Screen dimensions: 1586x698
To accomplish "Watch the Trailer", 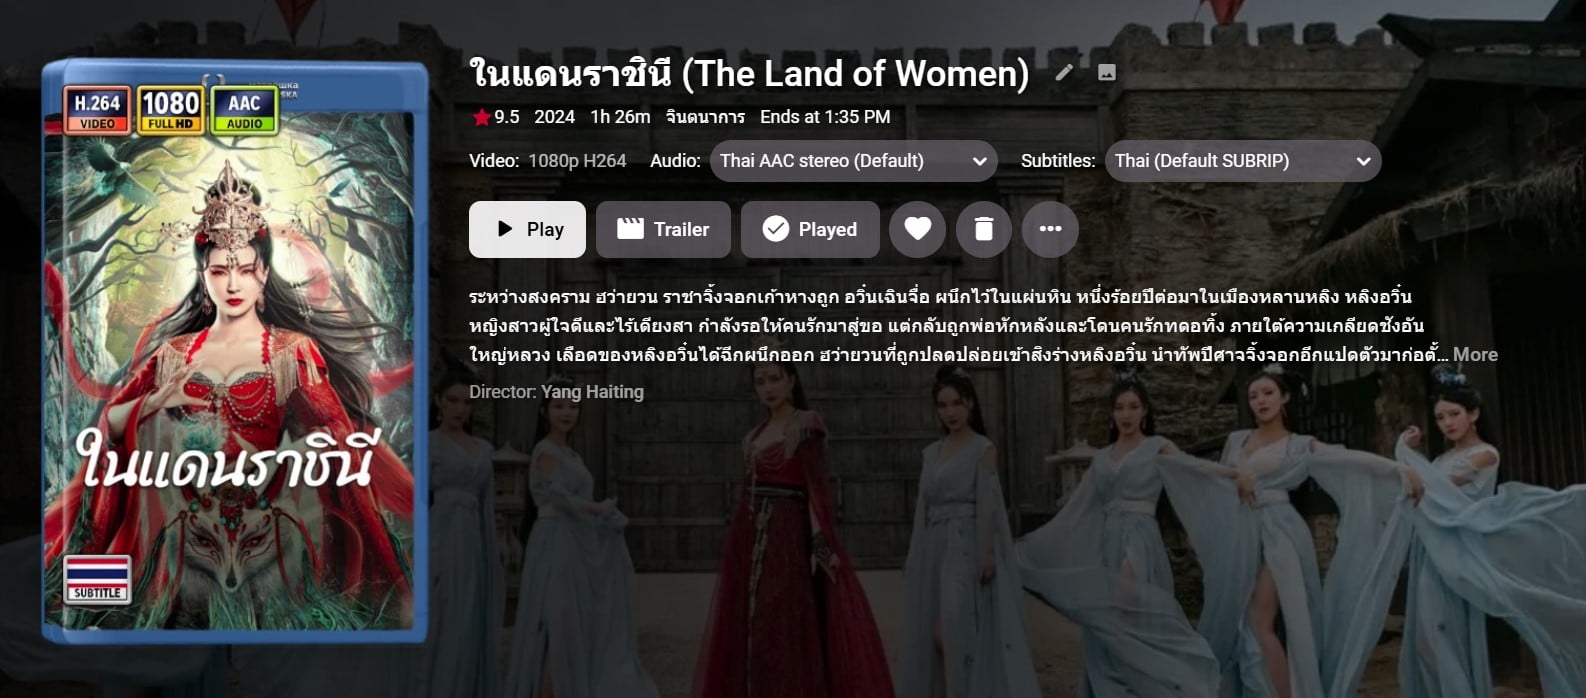I will 663,229.
